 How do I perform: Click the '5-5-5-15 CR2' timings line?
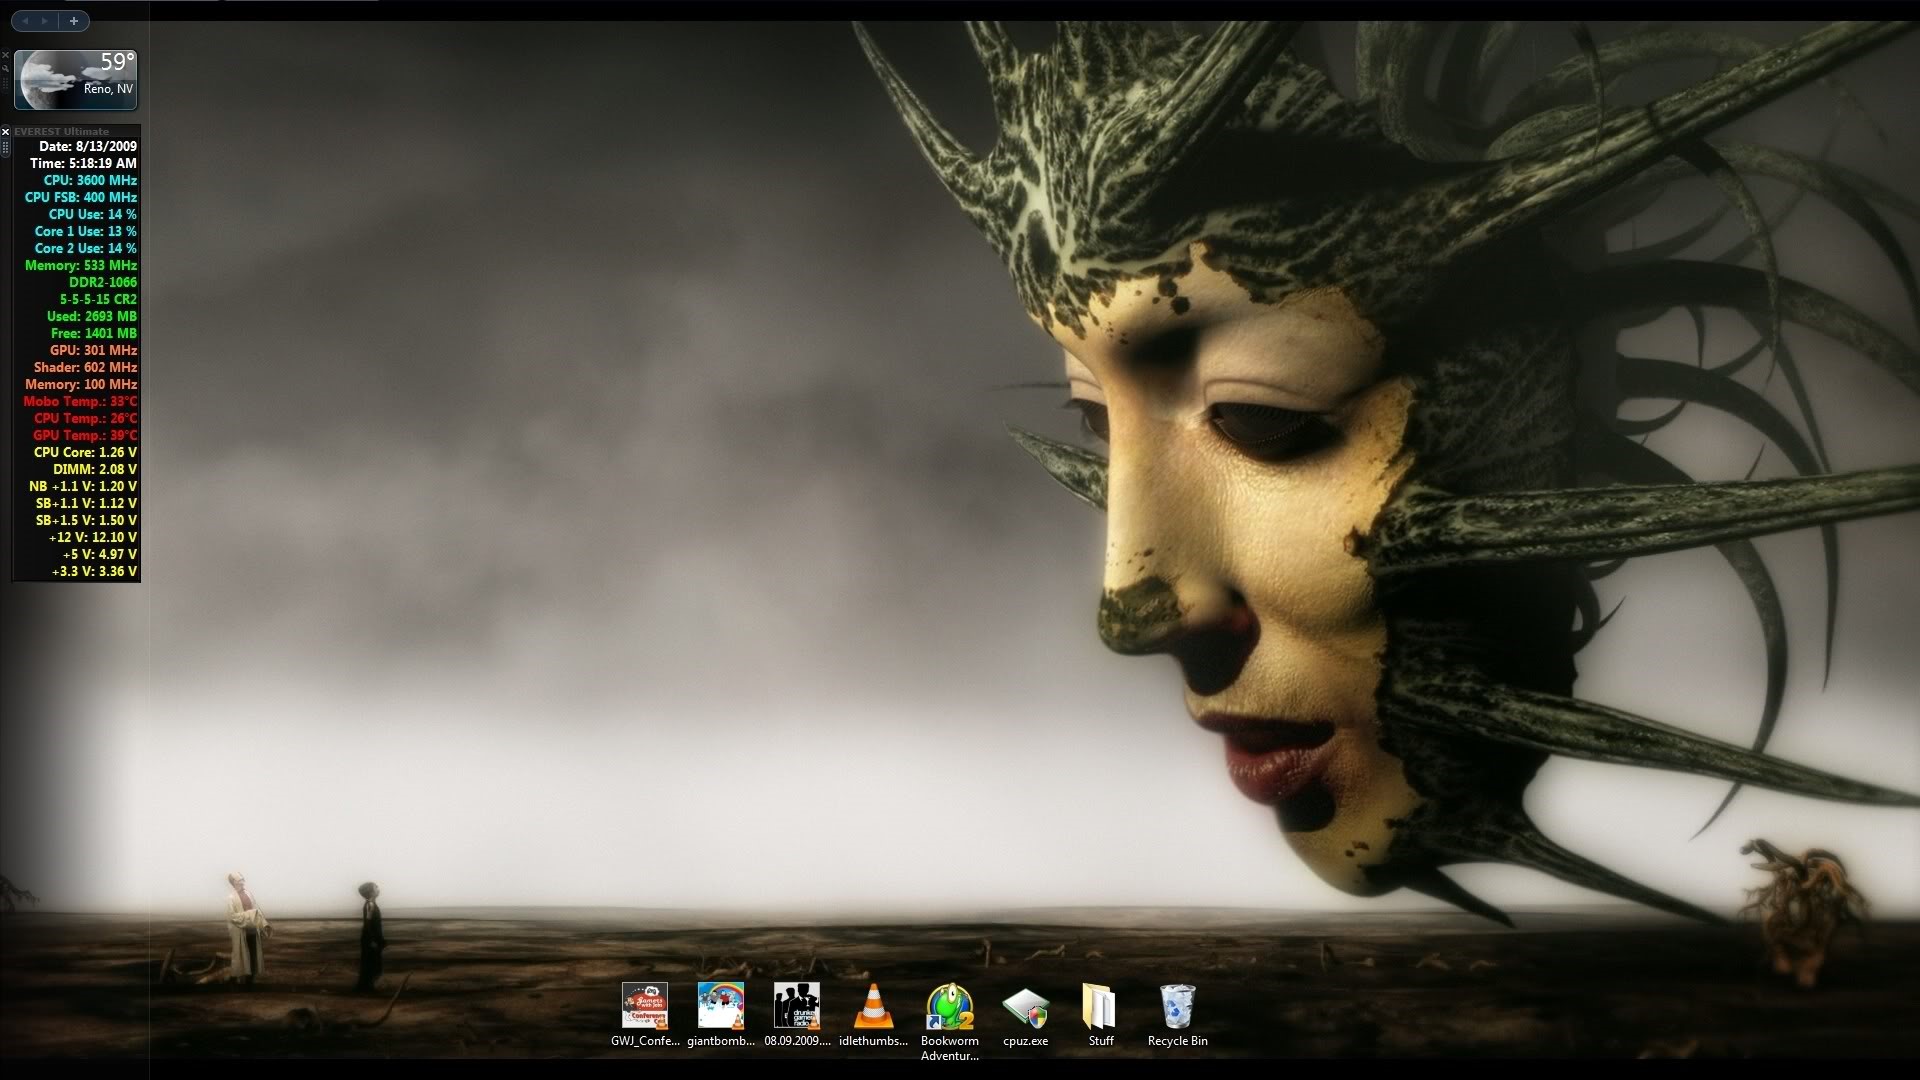[x=98, y=299]
